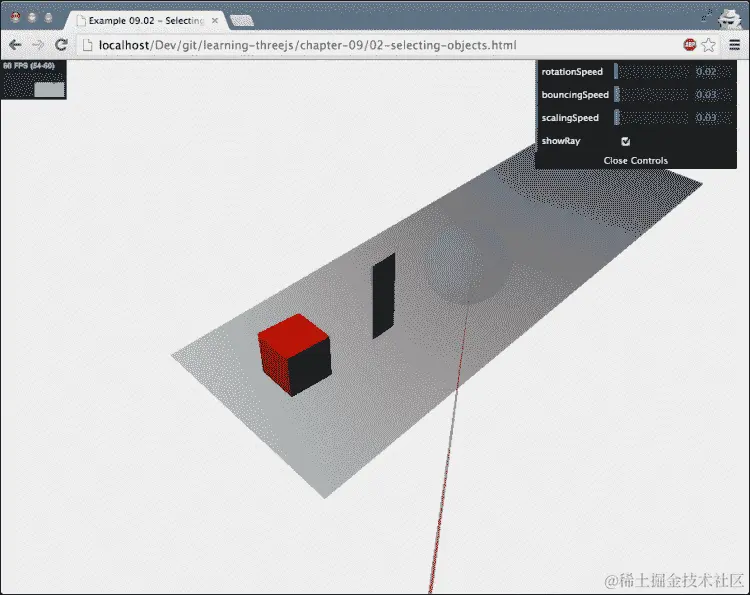Image resolution: width=750 pixels, height=595 pixels.
Task: Open a new tab with the new tab button
Action: tap(242, 21)
